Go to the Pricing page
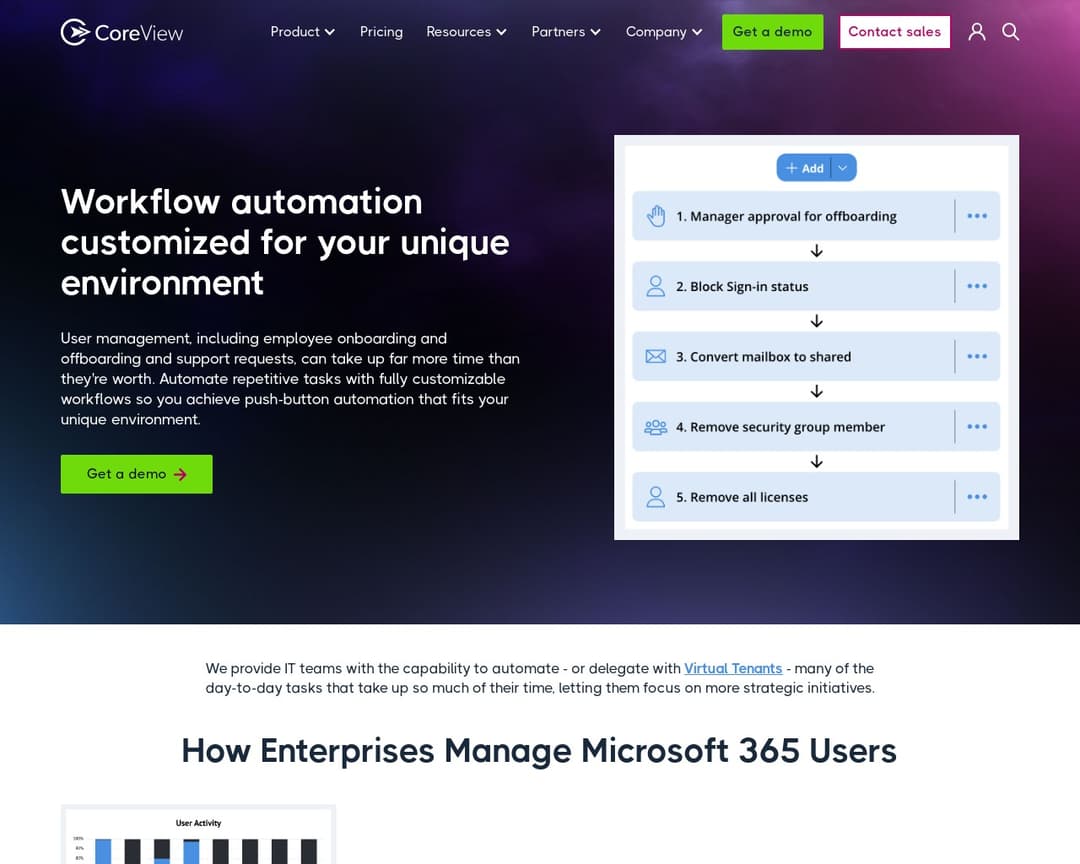The image size is (1080, 864). pyautogui.click(x=381, y=32)
